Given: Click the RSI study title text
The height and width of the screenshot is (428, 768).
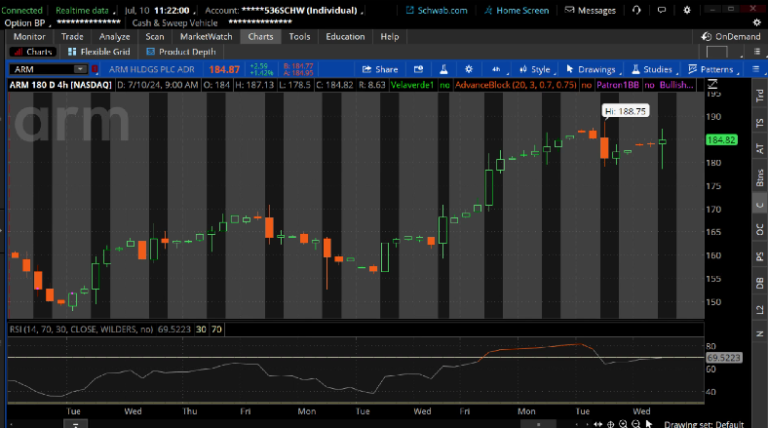Looking at the screenshot, I should [x=81, y=330].
